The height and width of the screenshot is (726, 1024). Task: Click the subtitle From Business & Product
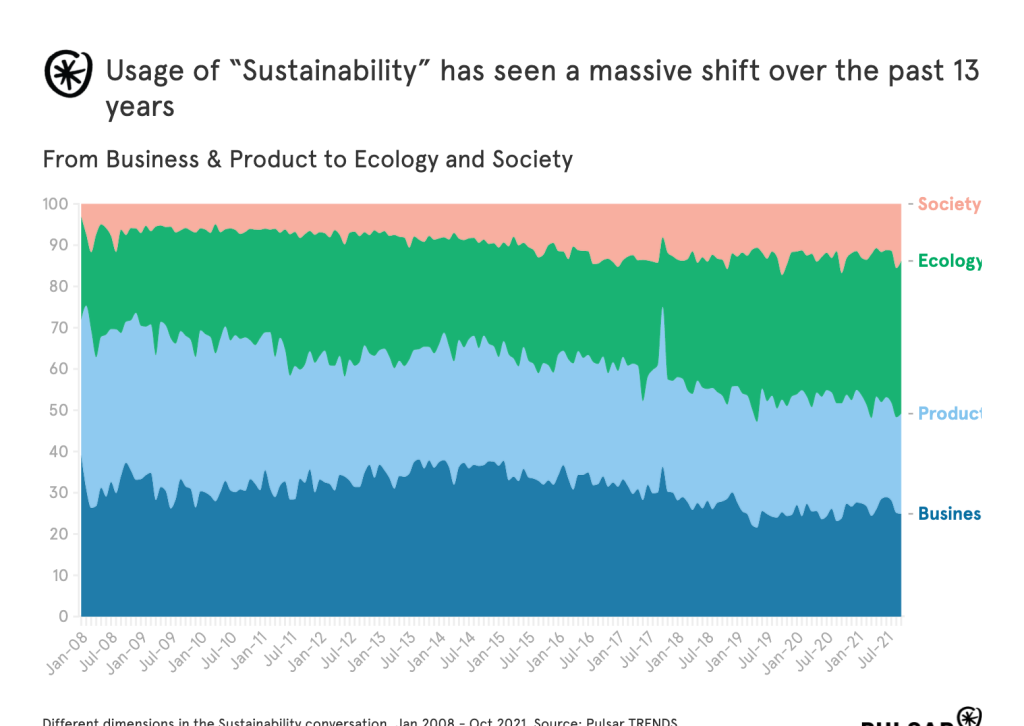pyautogui.click(x=307, y=159)
